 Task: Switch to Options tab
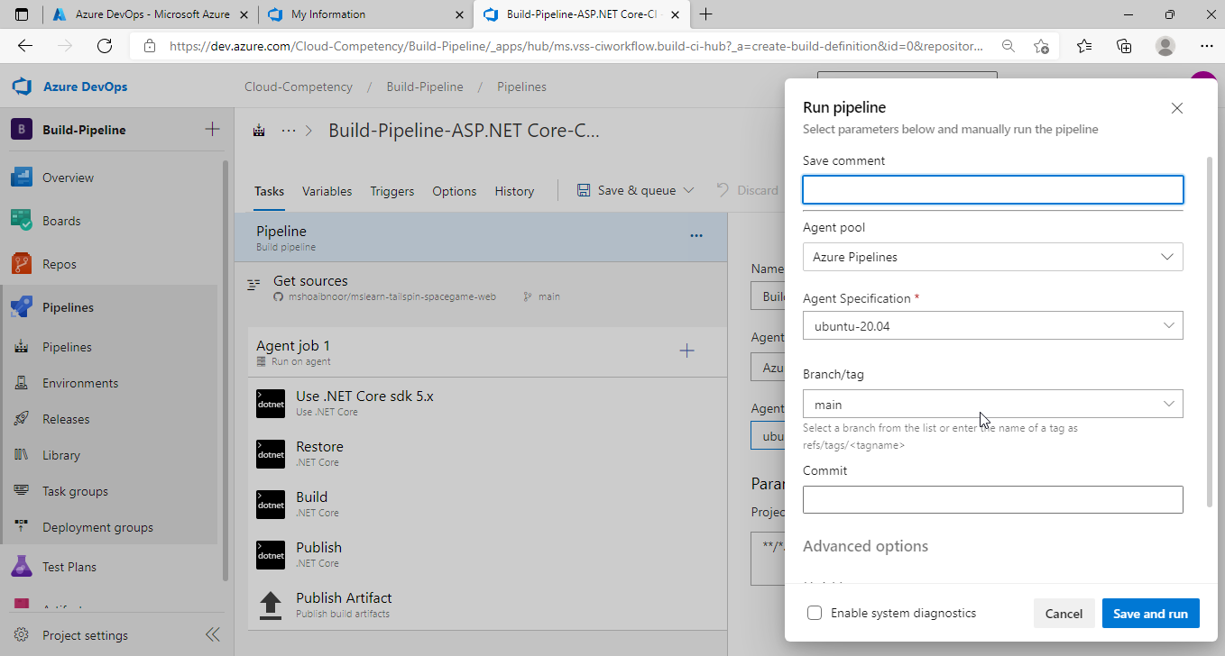tap(454, 191)
